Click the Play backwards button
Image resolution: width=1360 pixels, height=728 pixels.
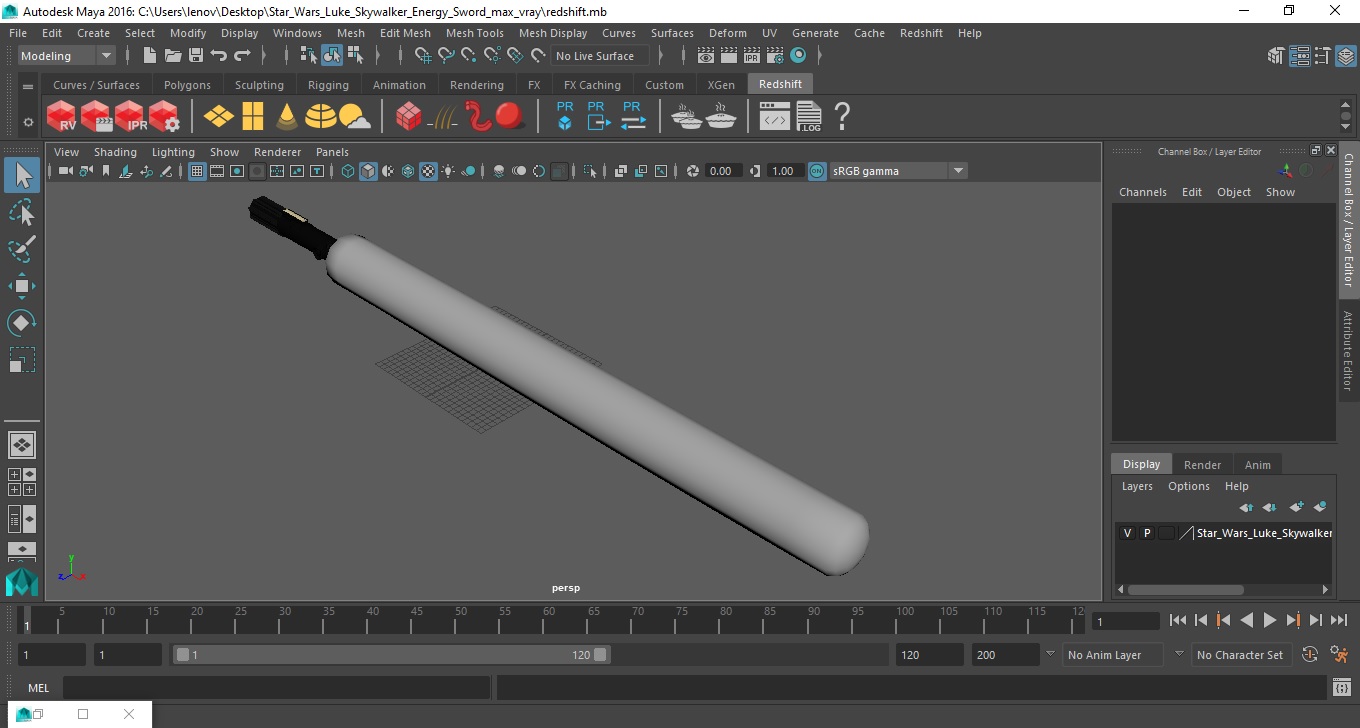(x=1246, y=620)
